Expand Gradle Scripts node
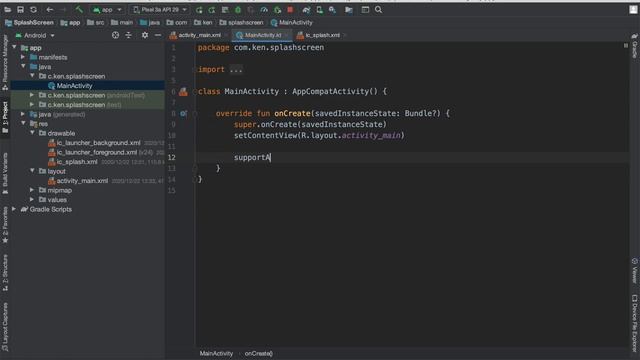This screenshot has height=360, width=640. click(x=15, y=209)
